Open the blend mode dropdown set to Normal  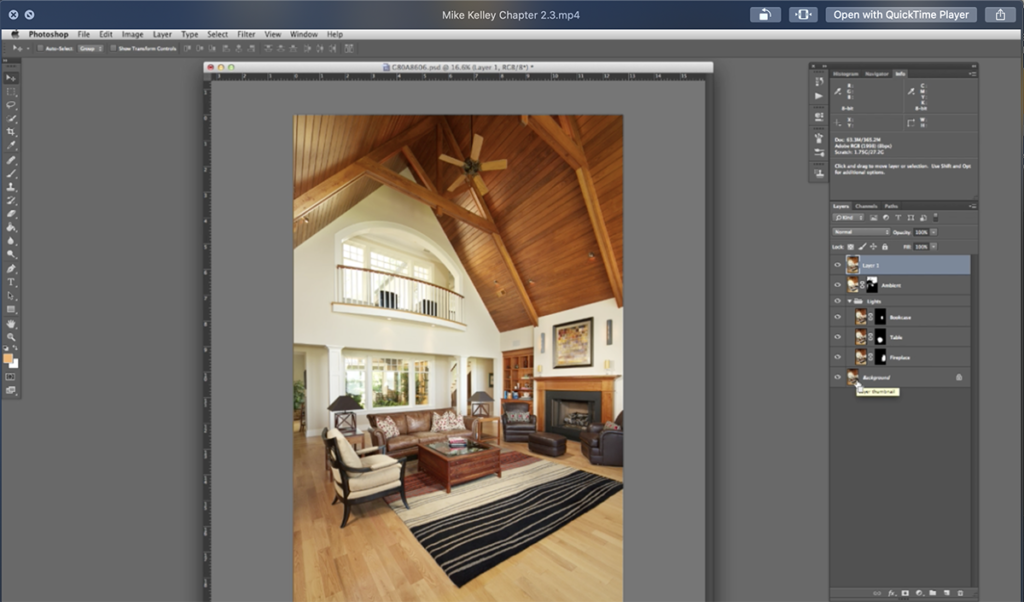pos(860,232)
